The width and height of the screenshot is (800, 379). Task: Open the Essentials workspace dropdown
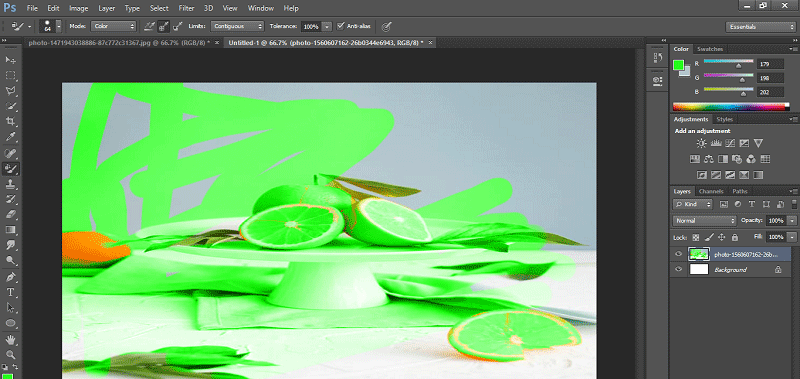(760, 27)
